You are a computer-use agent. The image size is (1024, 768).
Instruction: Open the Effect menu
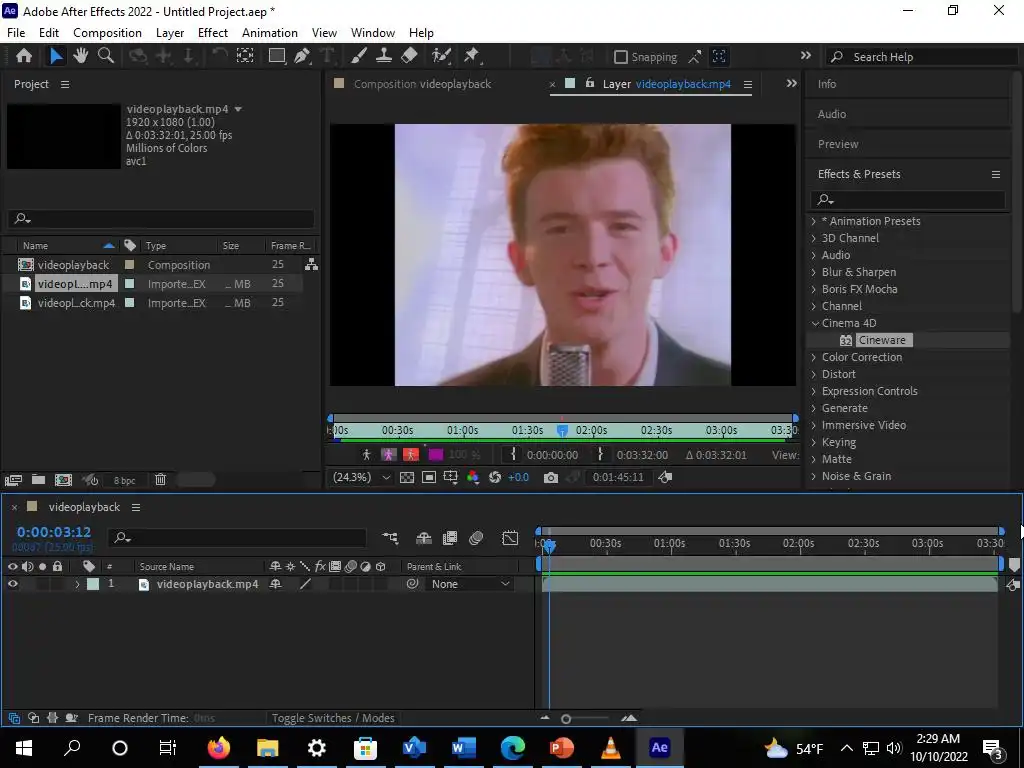(213, 33)
